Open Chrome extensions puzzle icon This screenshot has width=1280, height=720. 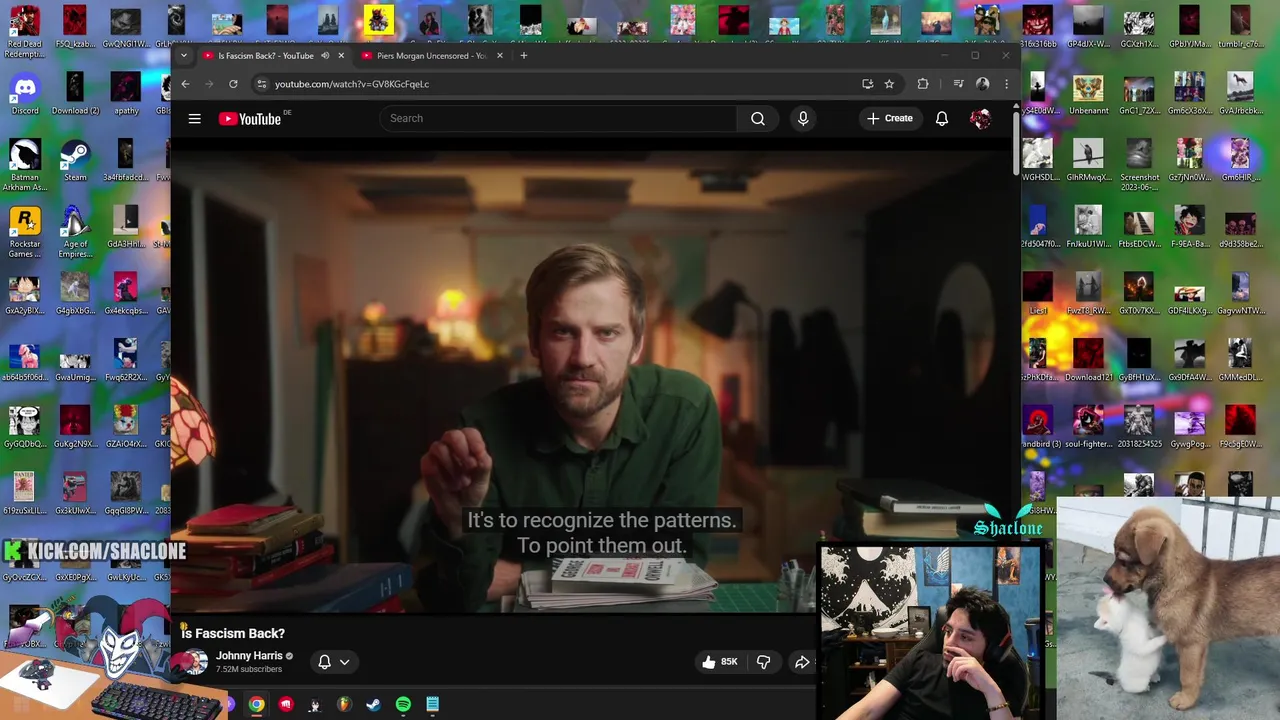(922, 84)
